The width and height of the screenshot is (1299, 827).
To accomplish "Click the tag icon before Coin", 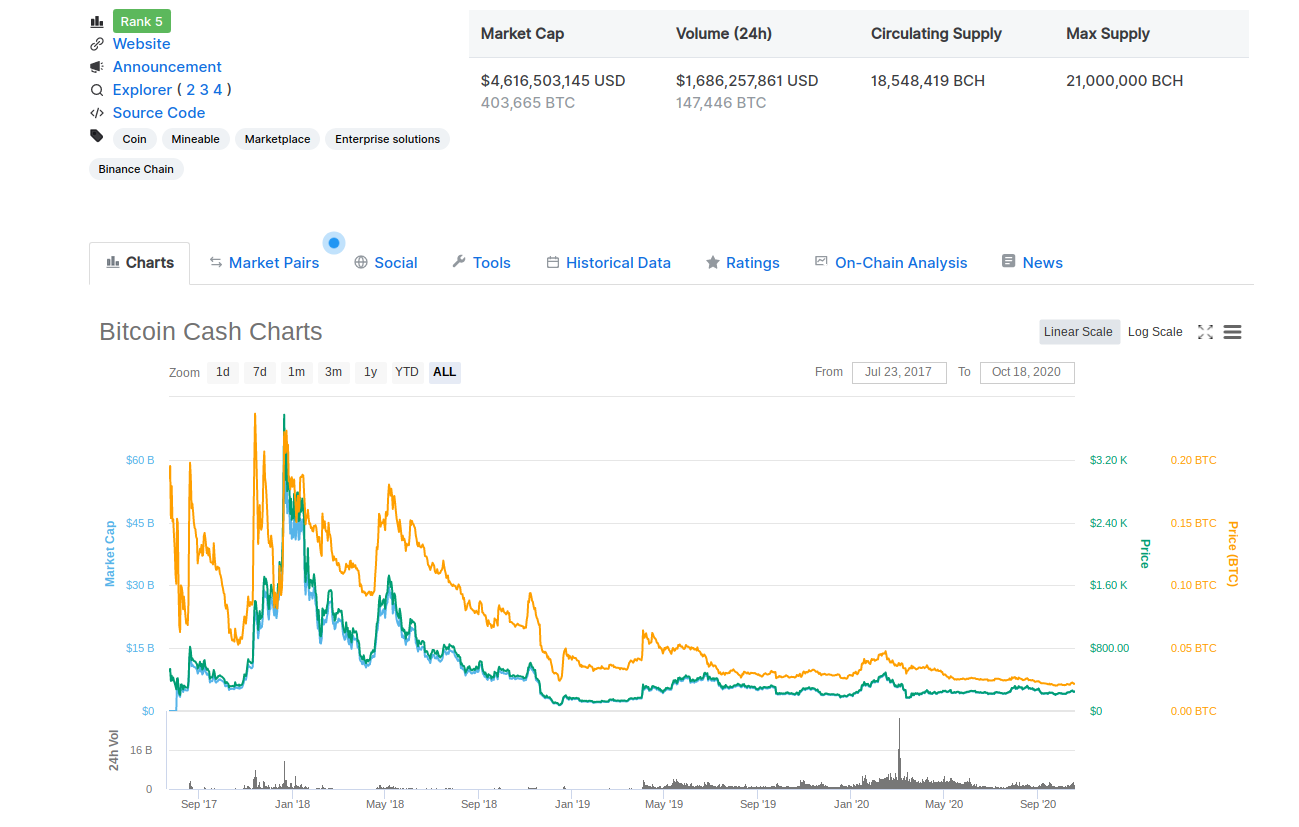I will pos(96,136).
